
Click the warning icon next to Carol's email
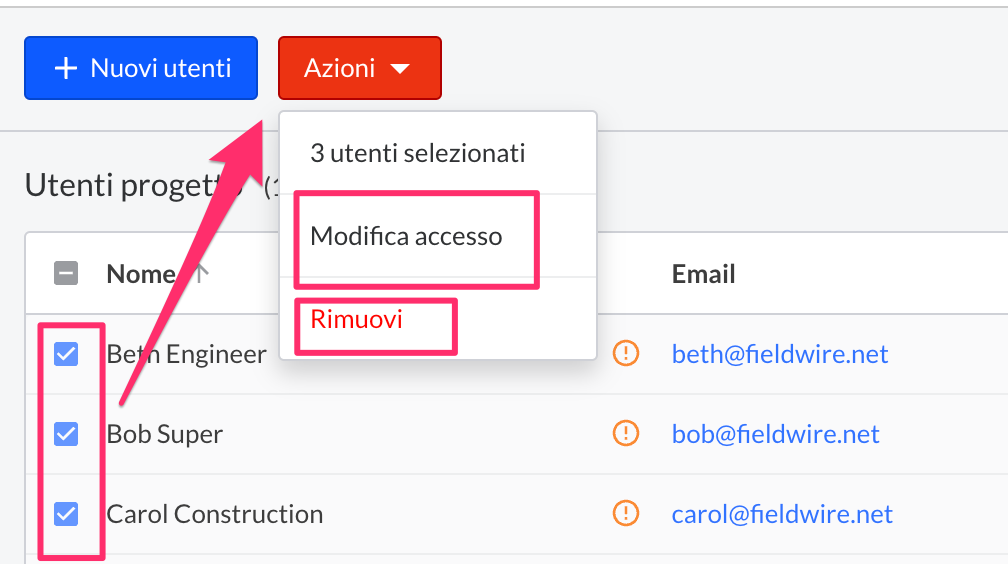[x=625, y=514]
